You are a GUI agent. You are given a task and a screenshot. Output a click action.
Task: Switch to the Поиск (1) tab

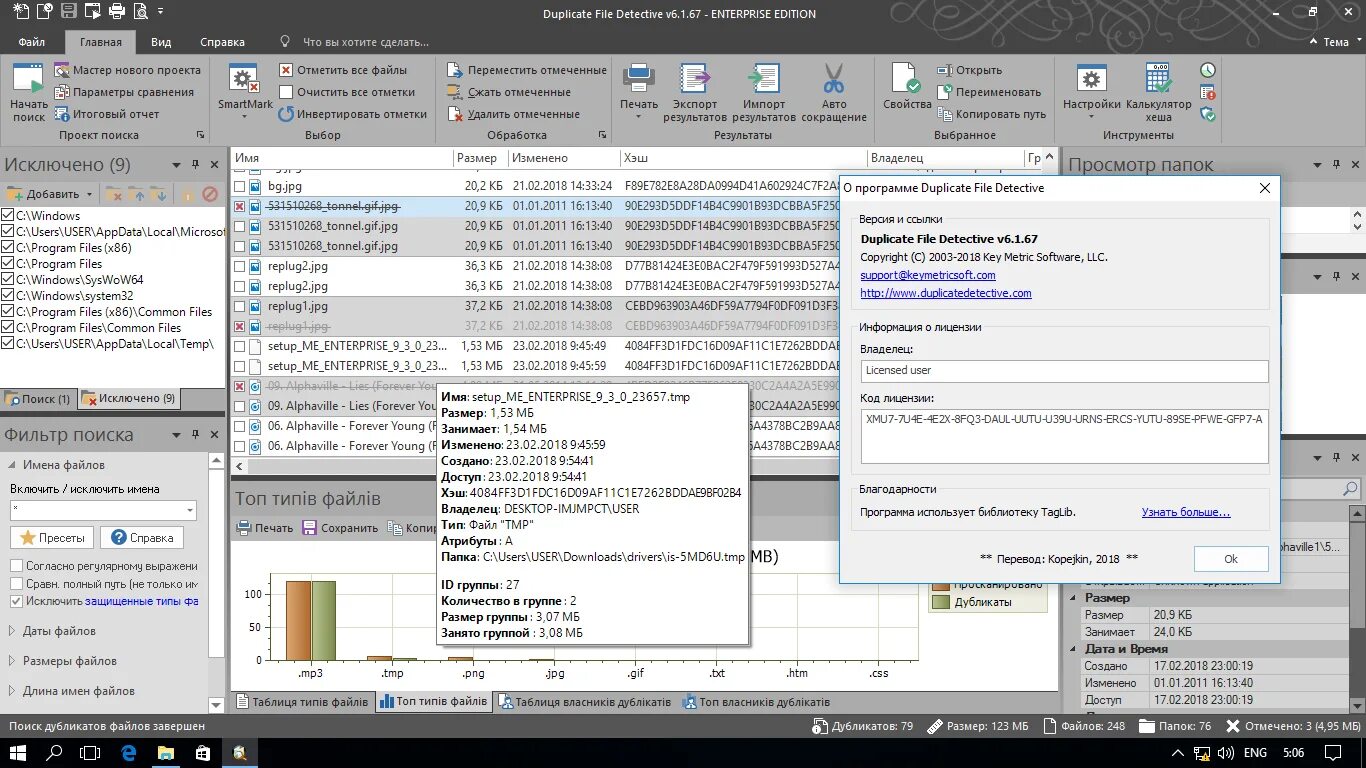38,399
